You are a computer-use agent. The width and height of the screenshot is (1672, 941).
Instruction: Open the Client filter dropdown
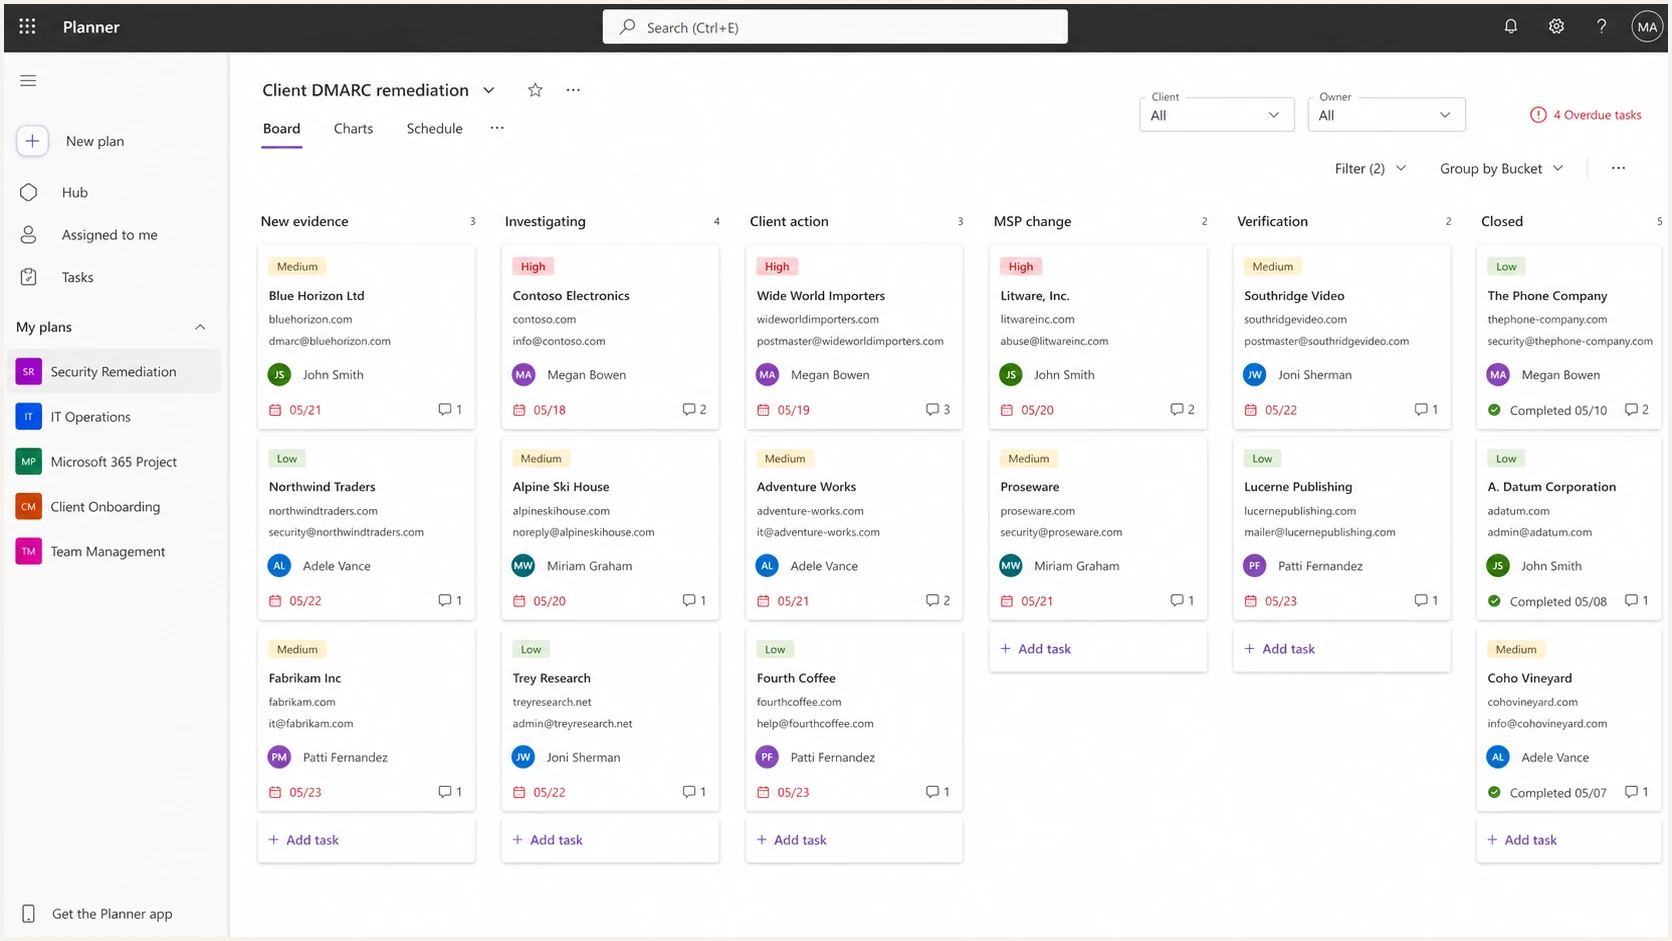click(1216, 114)
